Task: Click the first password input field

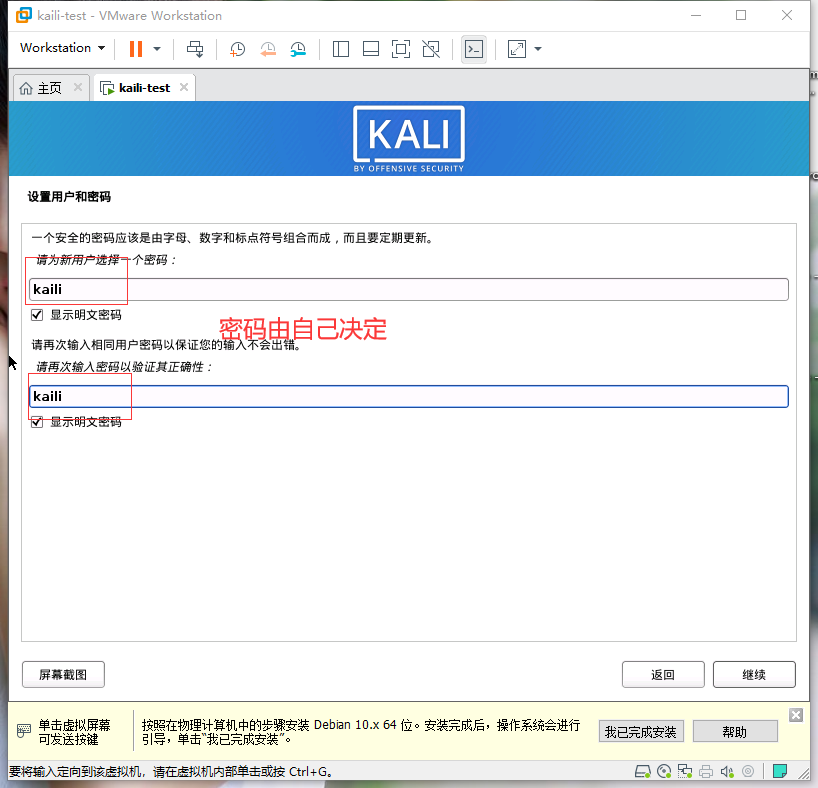Action: (x=408, y=289)
